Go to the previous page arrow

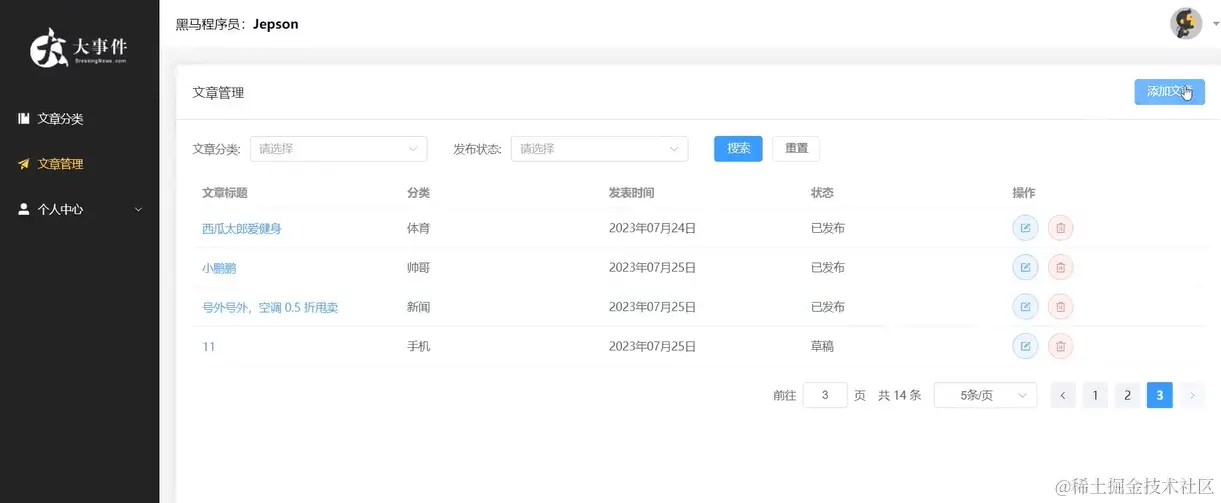pyautogui.click(x=1063, y=395)
